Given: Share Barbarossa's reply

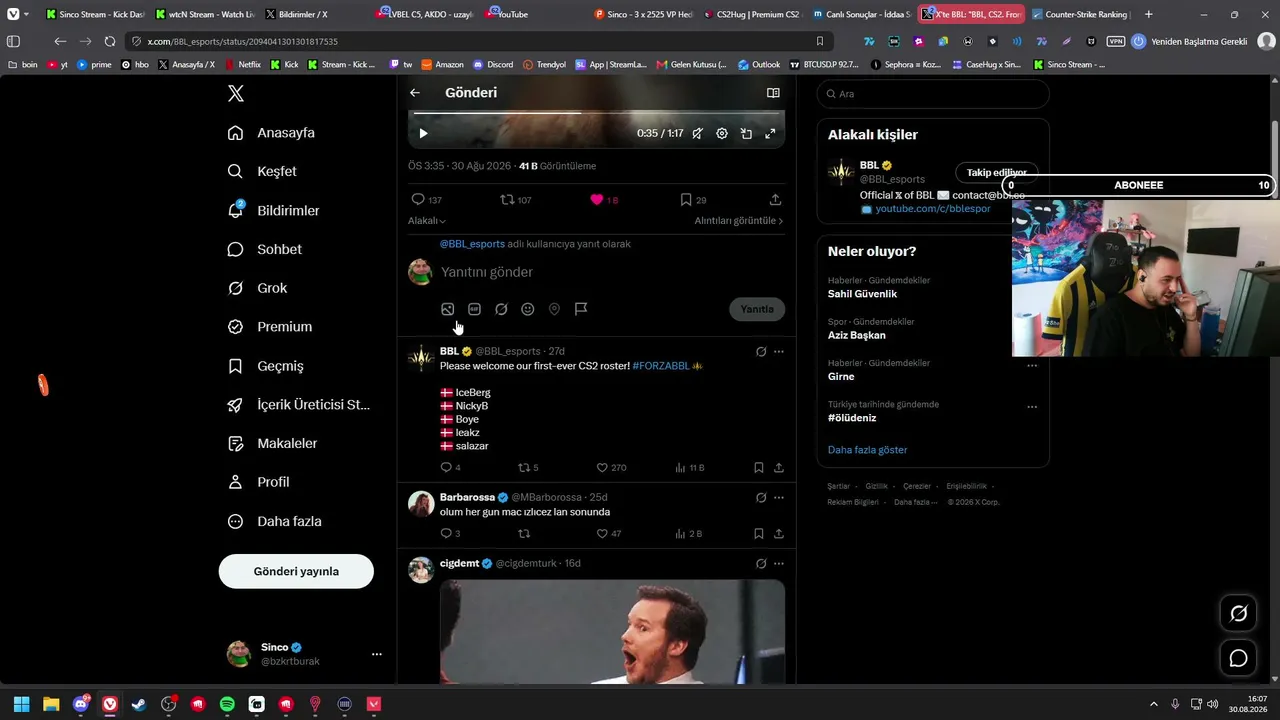Looking at the screenshot, I should [778, 533].
